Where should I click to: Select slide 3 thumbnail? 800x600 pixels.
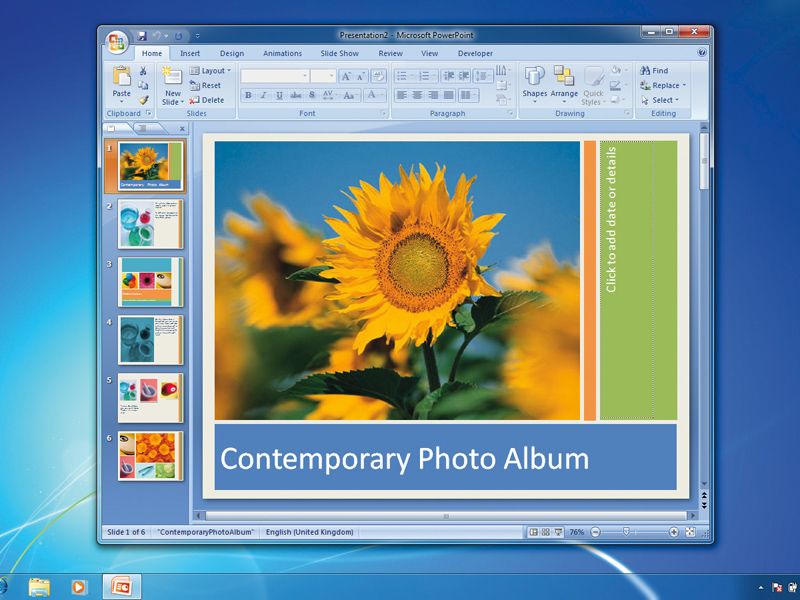tap(148, 280)
